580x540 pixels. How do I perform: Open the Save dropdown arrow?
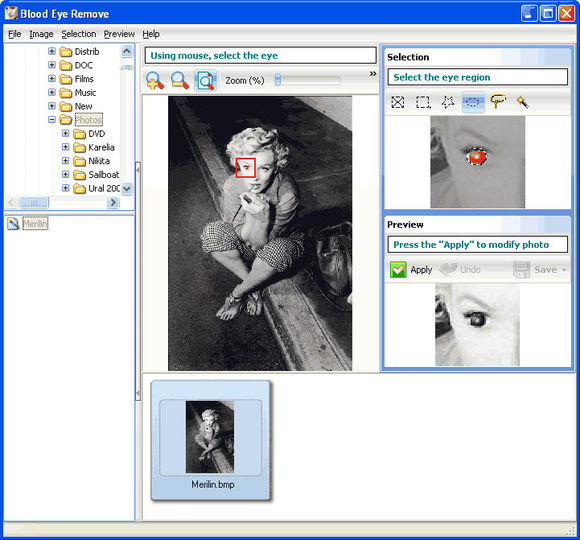pos(564,270)
